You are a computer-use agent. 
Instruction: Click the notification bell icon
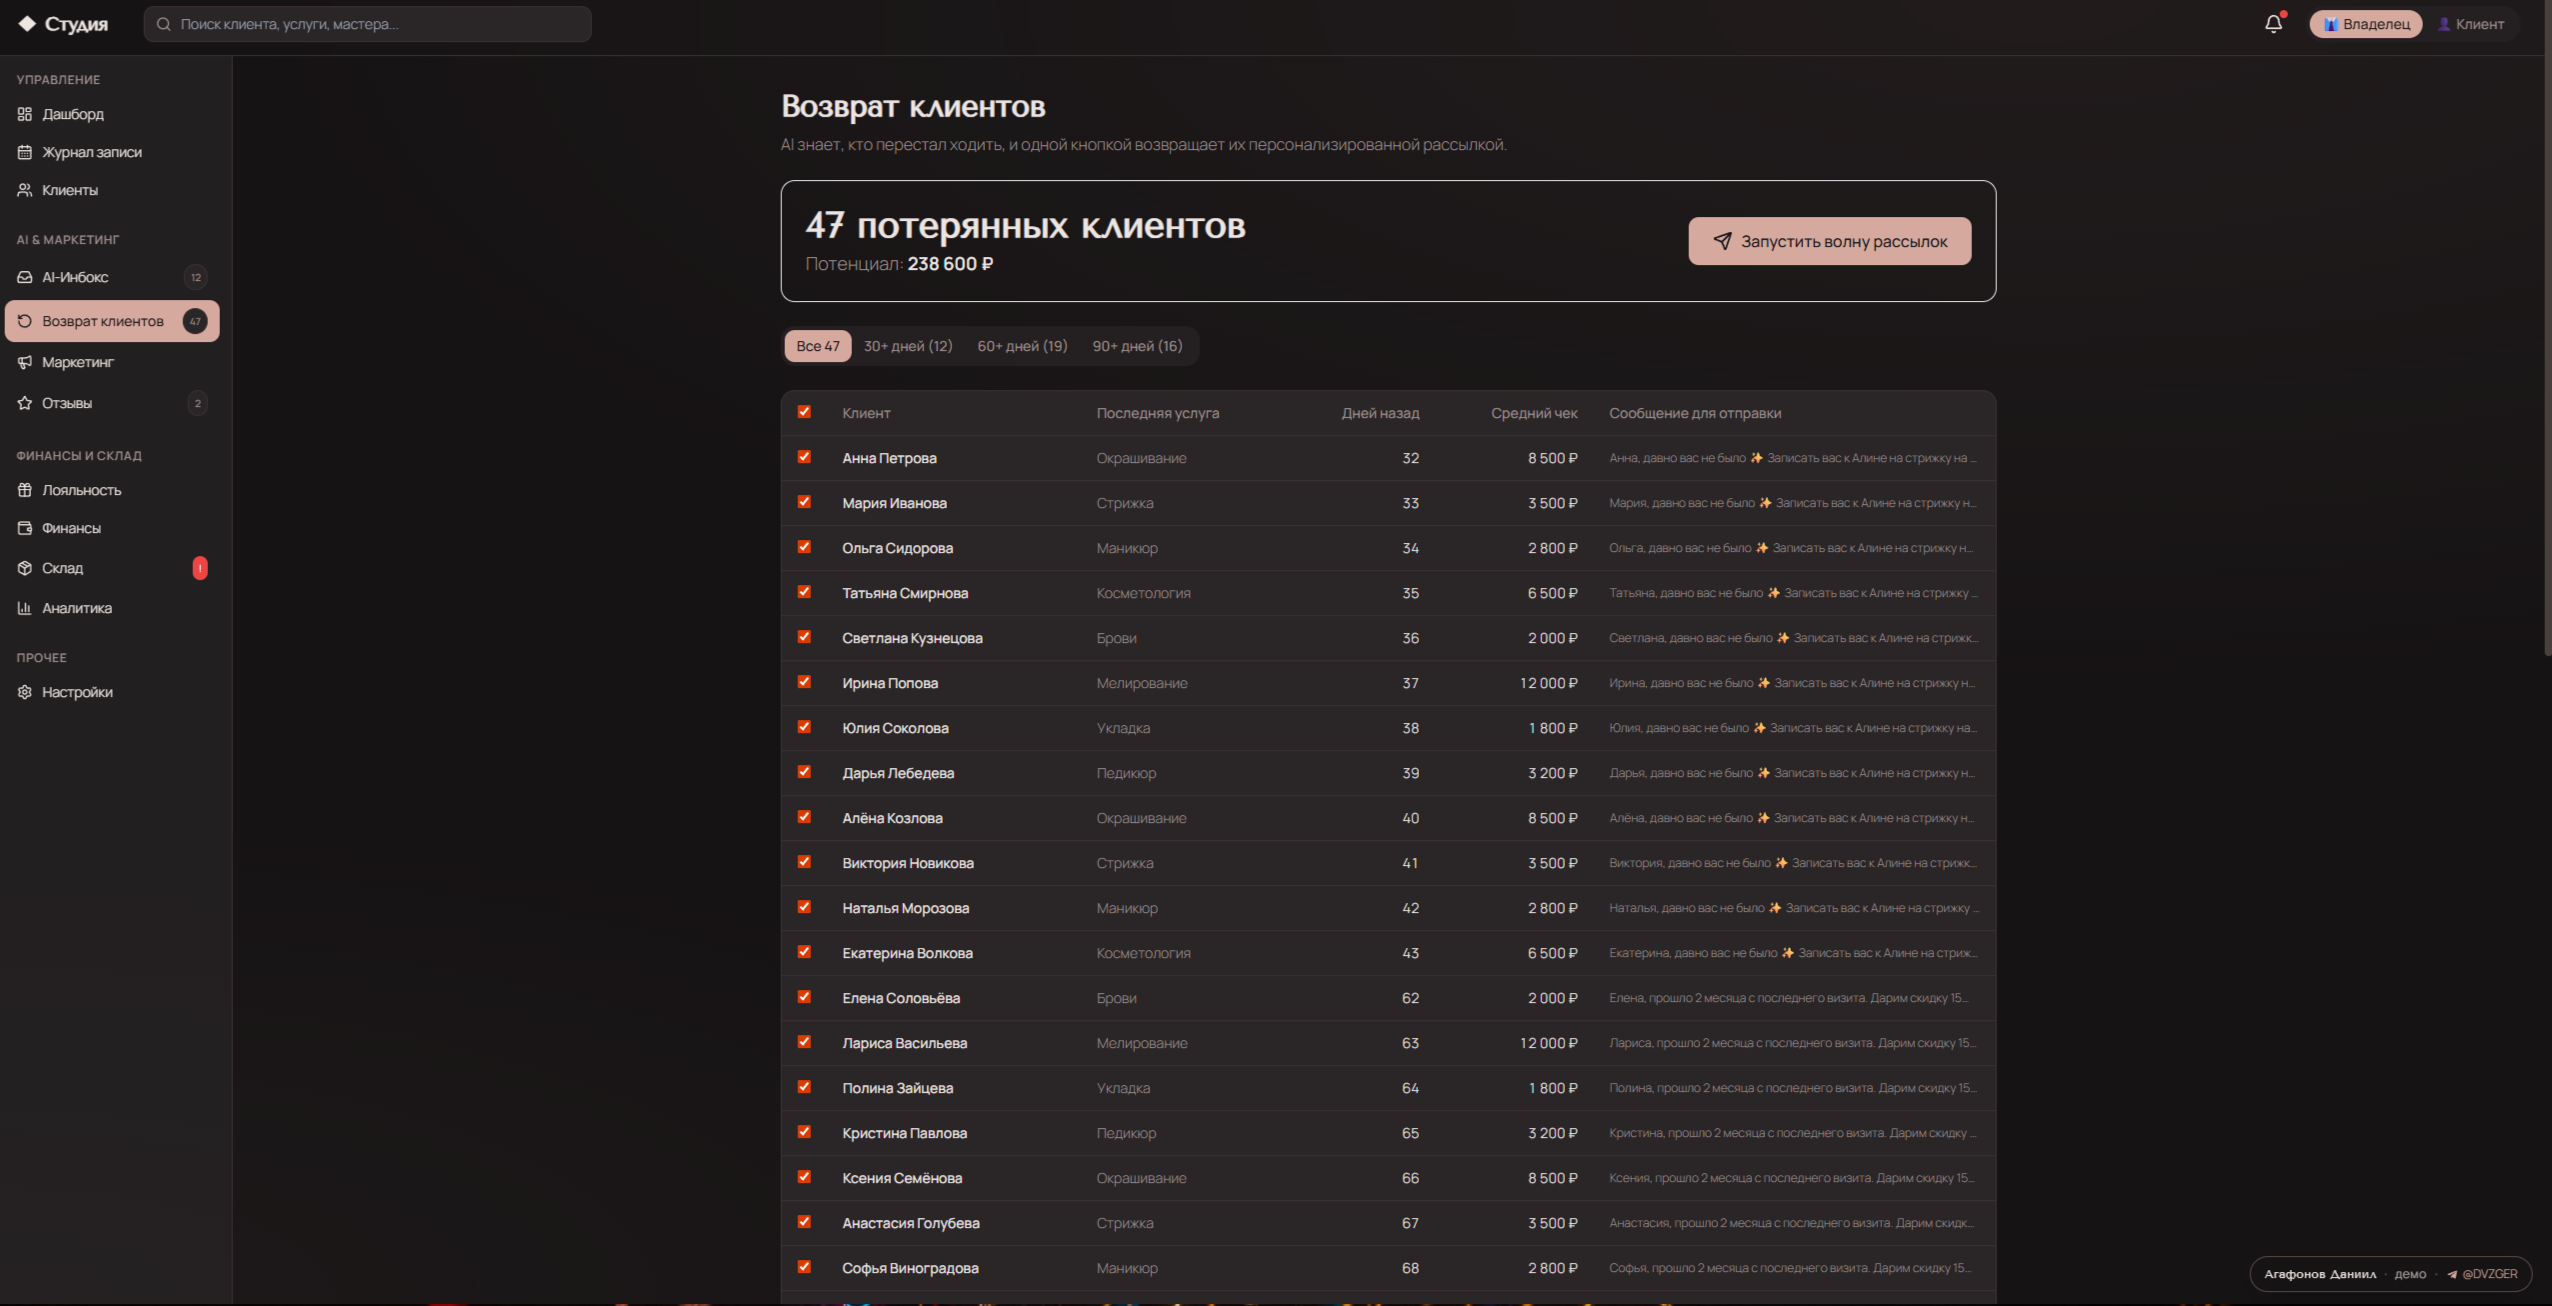[2273, 24]
